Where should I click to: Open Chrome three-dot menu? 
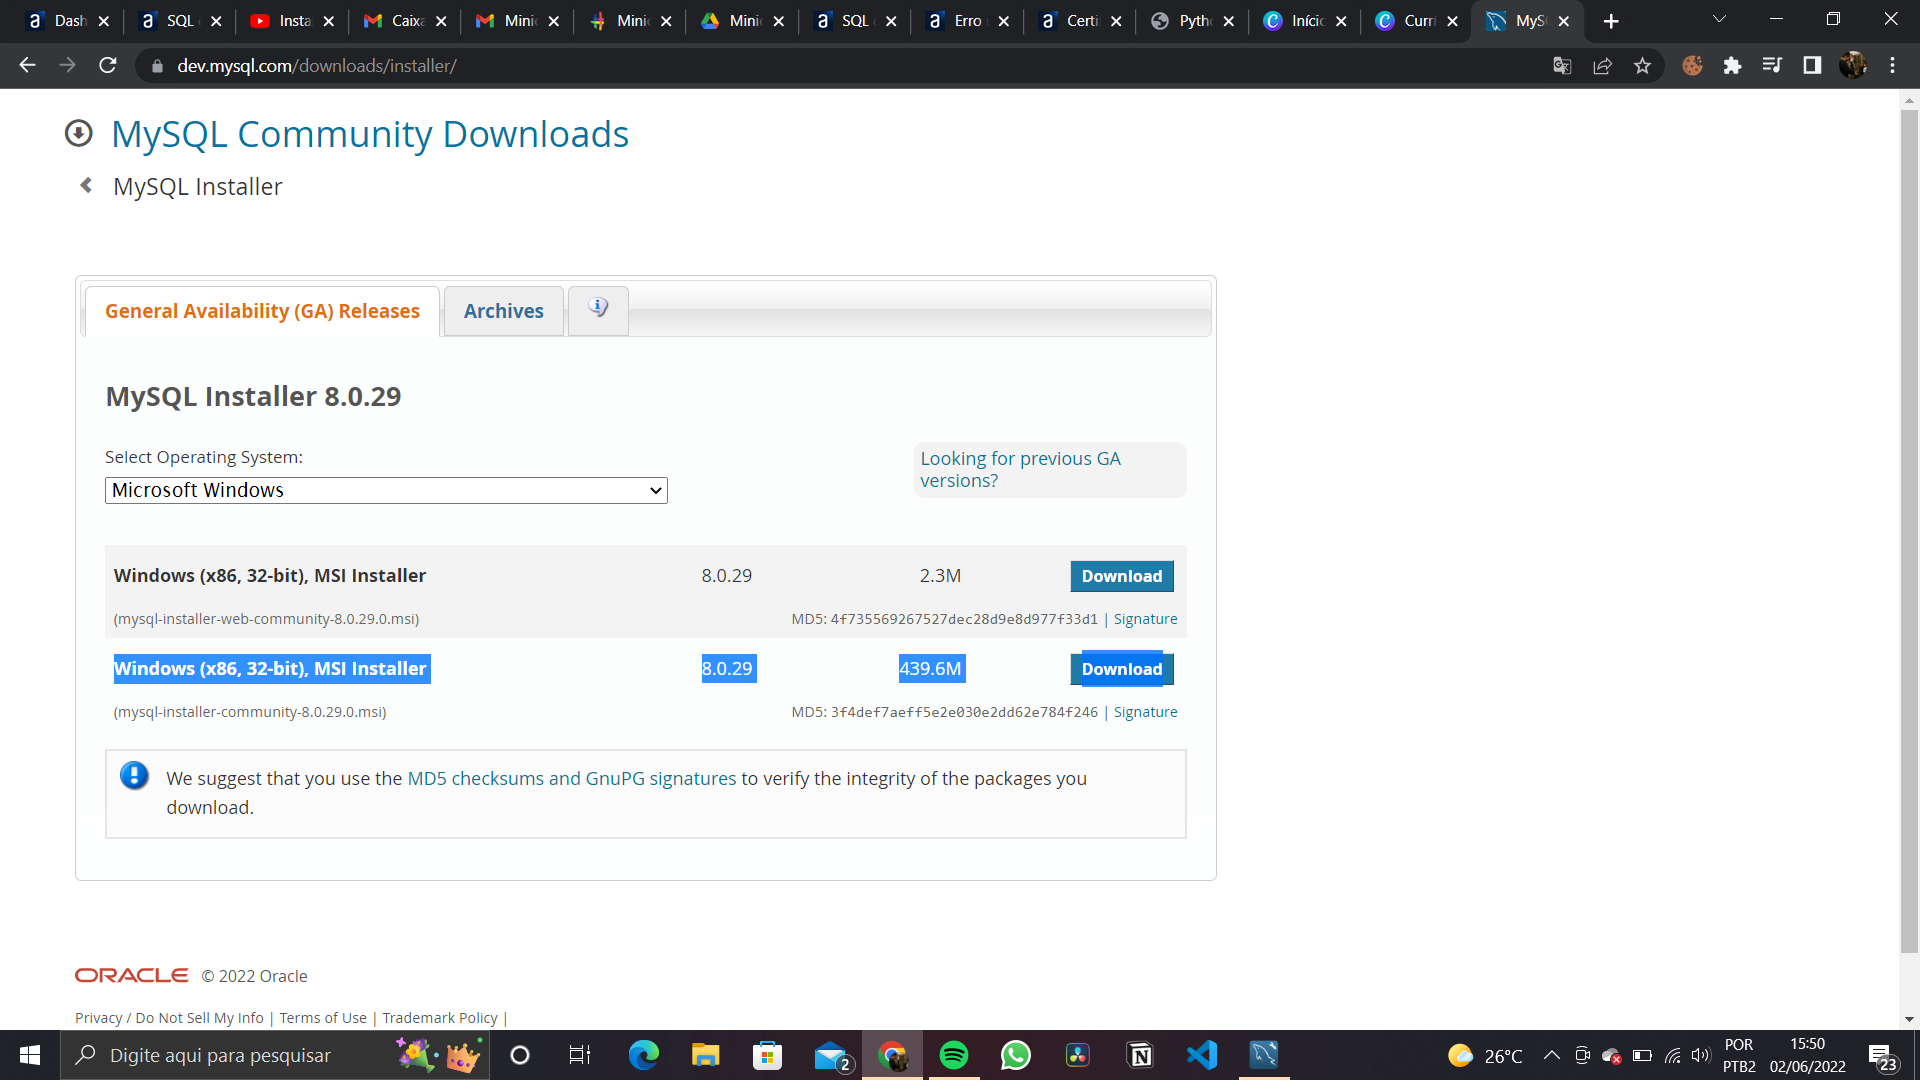pyautogui.click(x=1892, y=66)
